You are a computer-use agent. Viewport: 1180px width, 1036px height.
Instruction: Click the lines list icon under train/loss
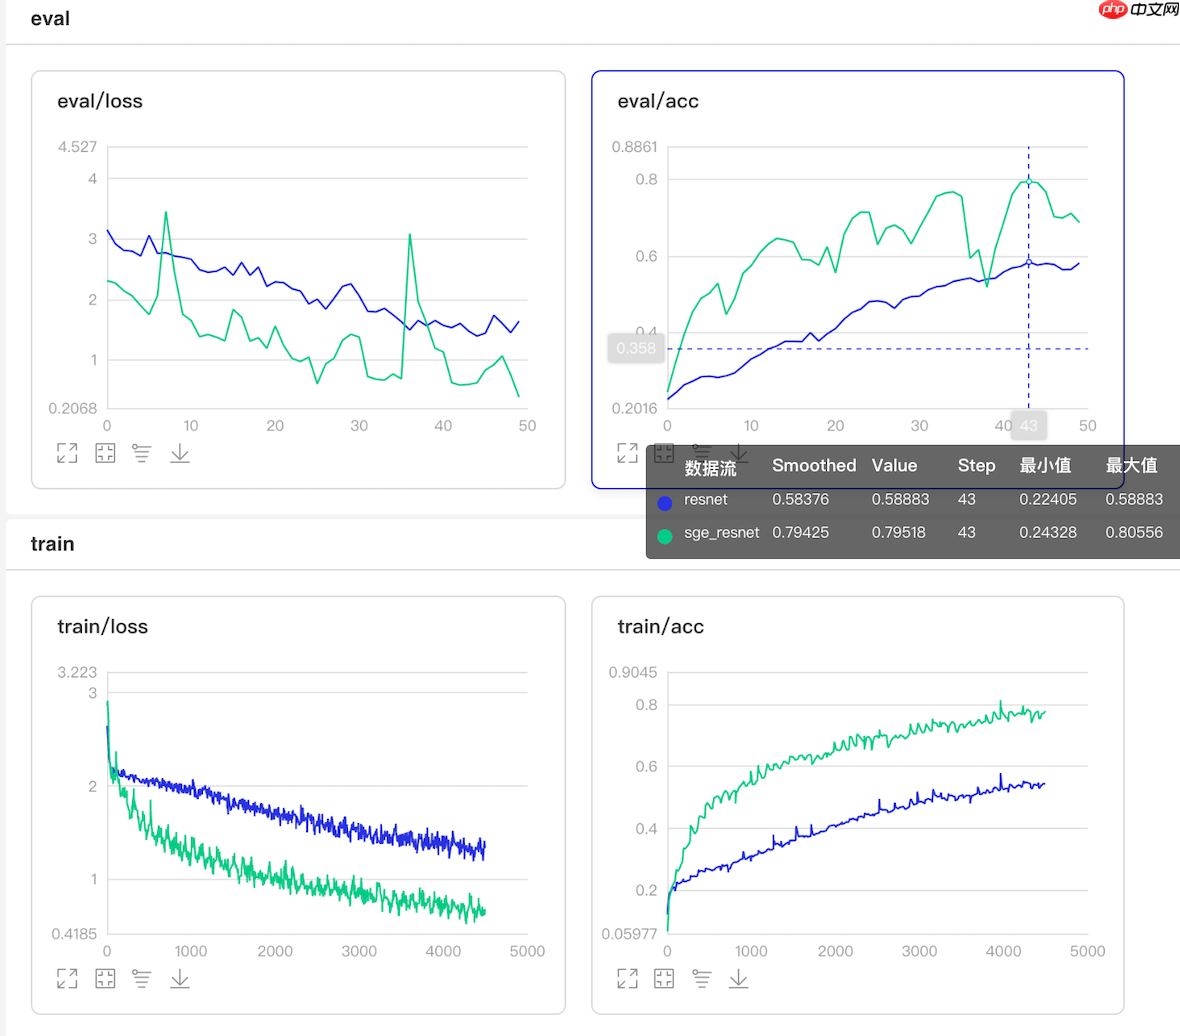click(142, 978)
